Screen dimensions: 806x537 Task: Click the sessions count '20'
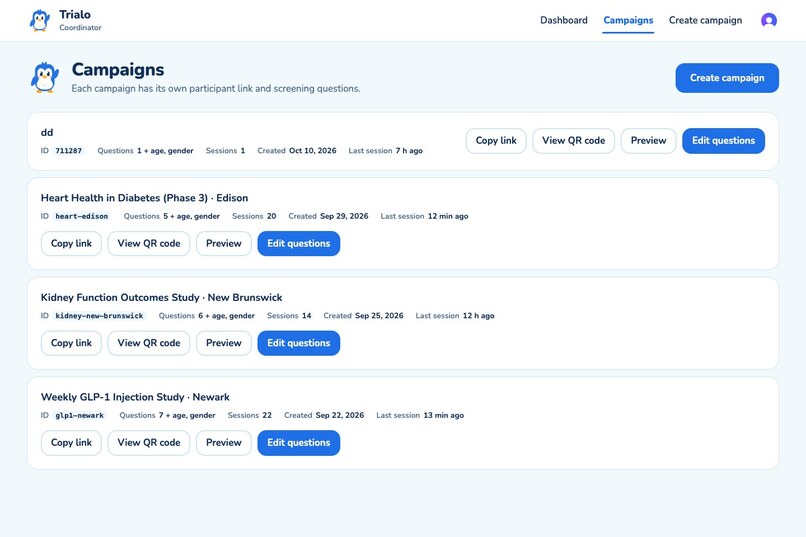pos(271,216)
